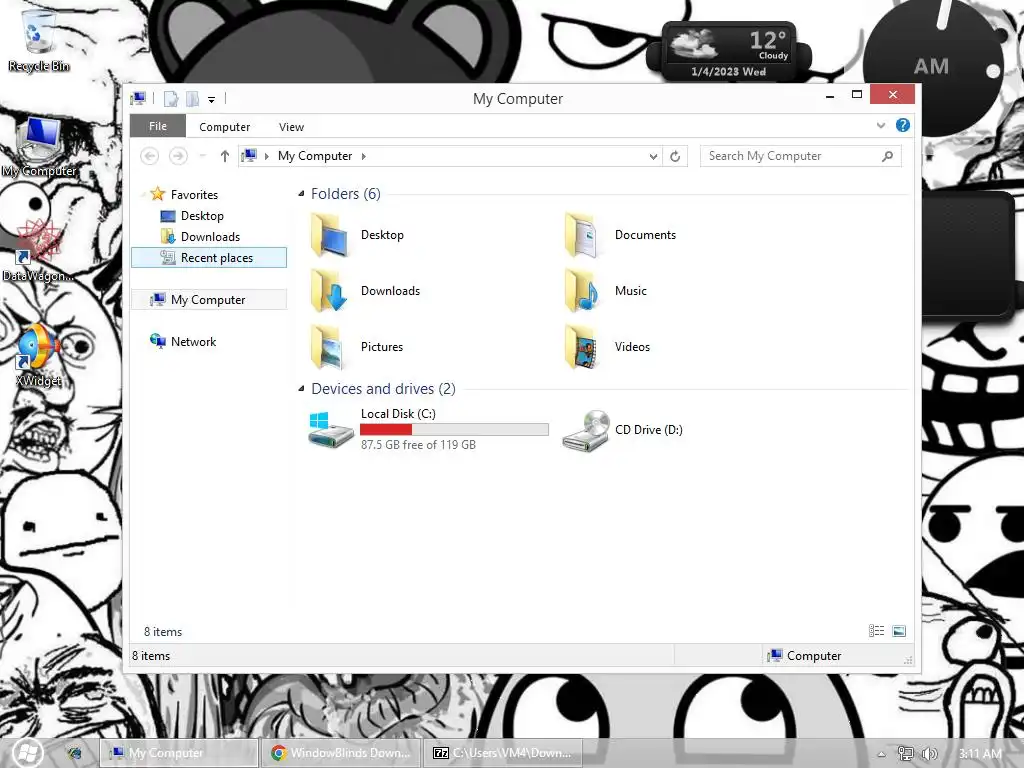Go up one level with Up arrow

tap(225, 156)
